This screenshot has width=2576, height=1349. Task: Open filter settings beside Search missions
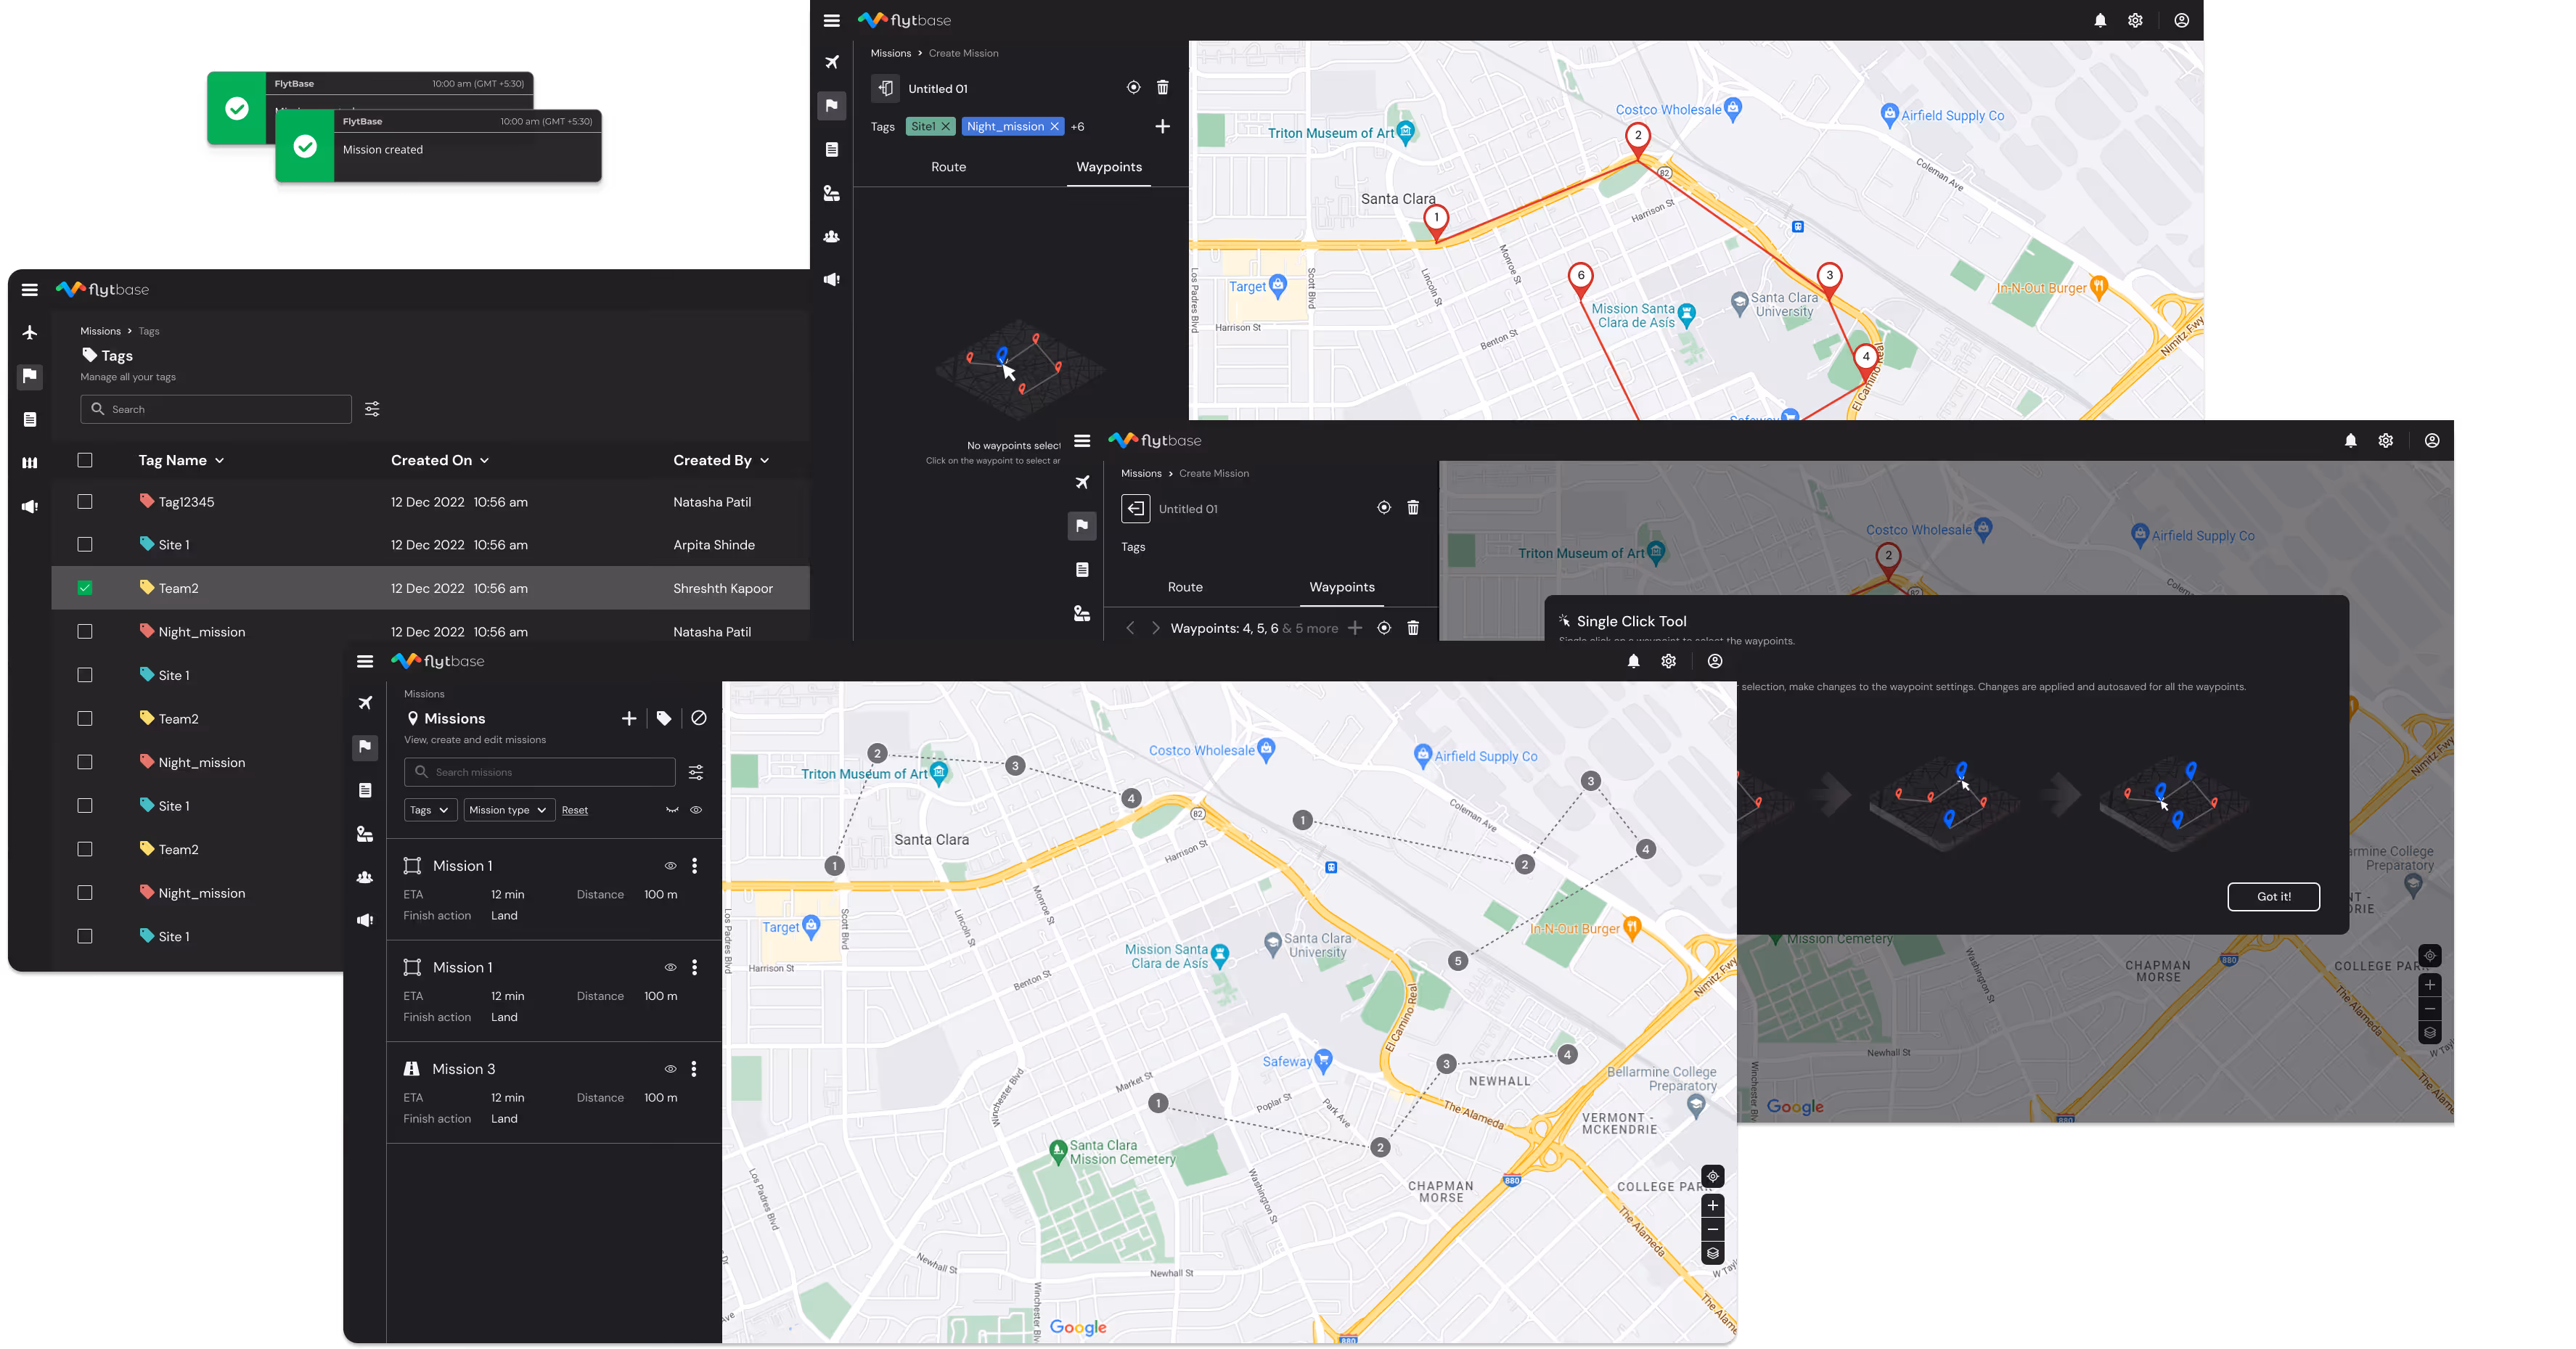point(696,772)
